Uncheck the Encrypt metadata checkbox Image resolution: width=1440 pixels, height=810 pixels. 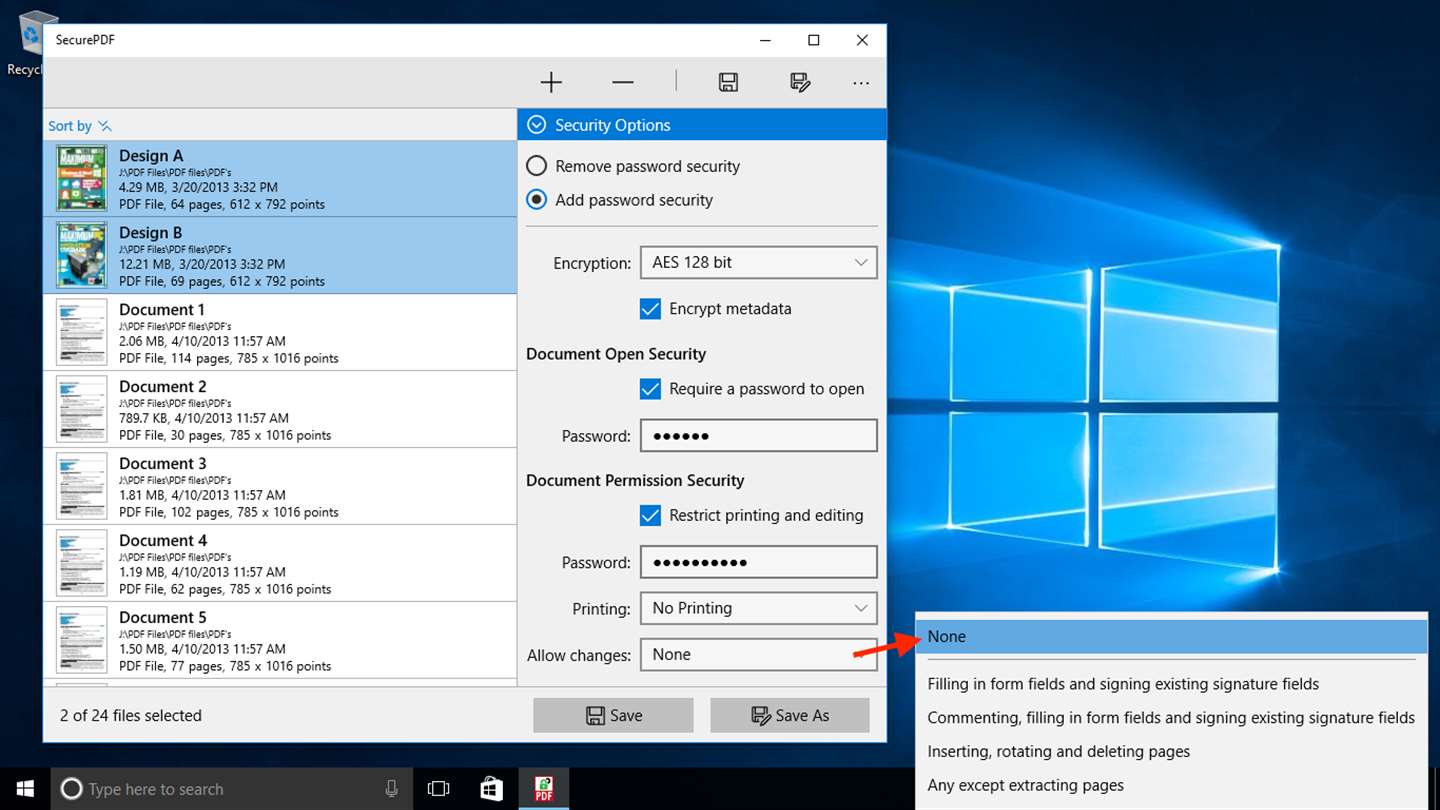650,309
